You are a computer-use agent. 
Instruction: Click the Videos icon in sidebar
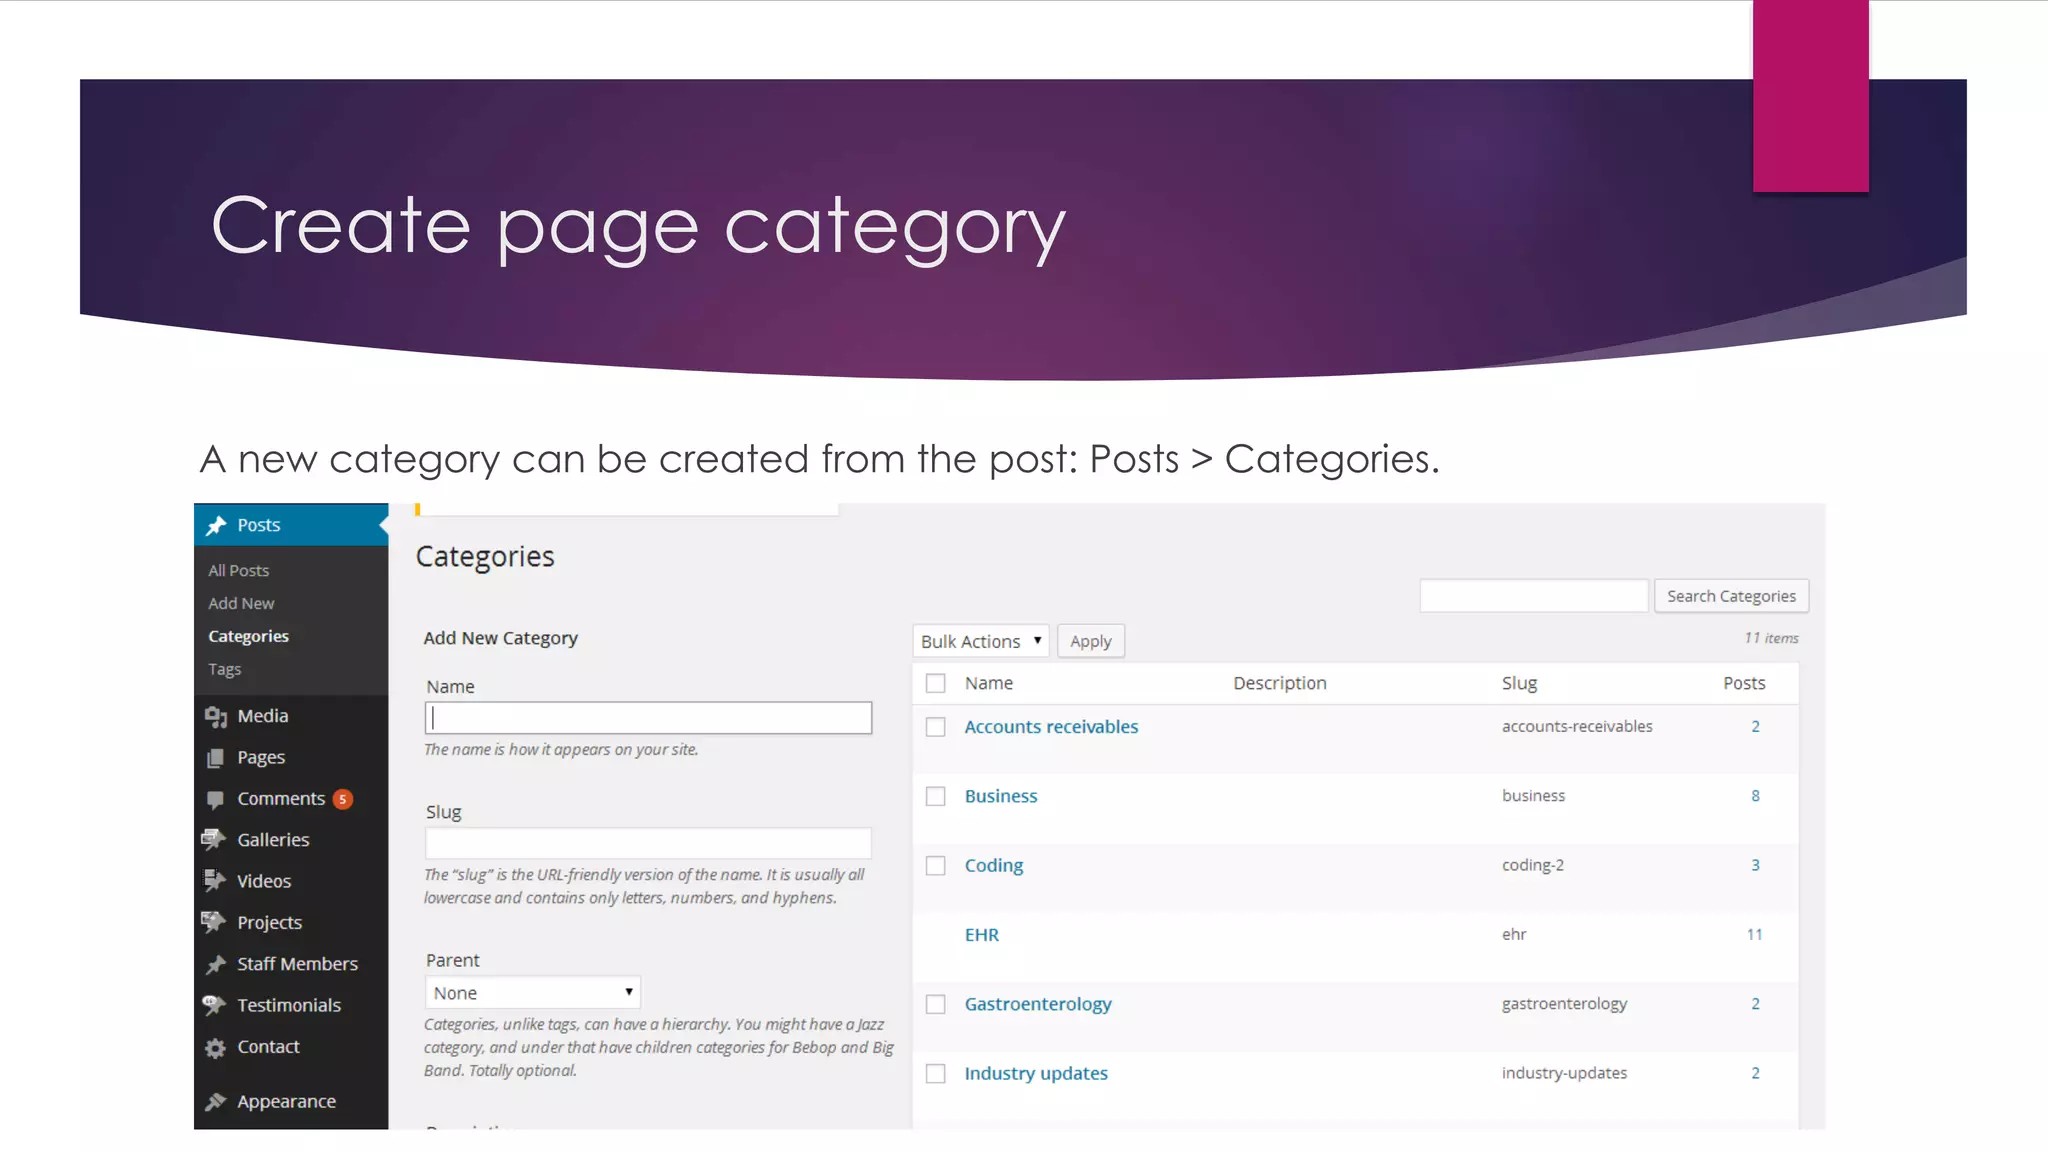pos(214,881)
